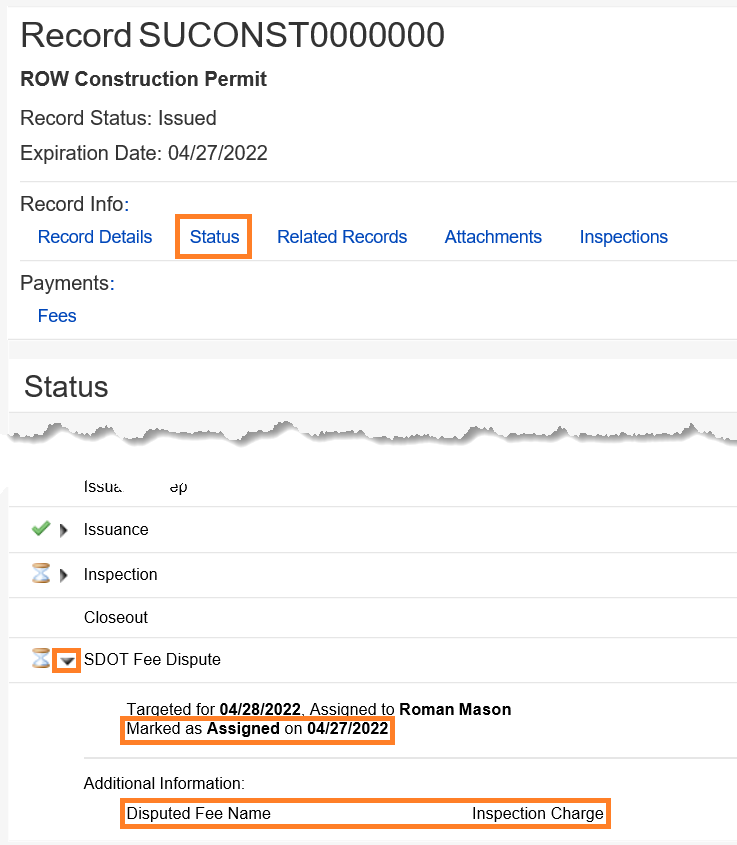Viewport: 737px width, 845px height.
Task: Click the SDOT Fee Dispute step label
Action: pyautogui.click(x=152, y=659)
